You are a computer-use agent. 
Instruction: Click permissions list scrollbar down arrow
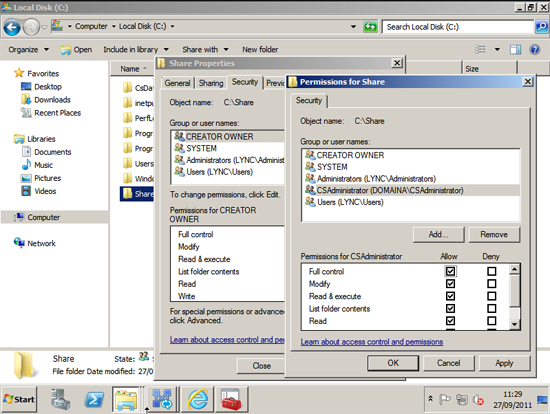(x=515, y=324)
